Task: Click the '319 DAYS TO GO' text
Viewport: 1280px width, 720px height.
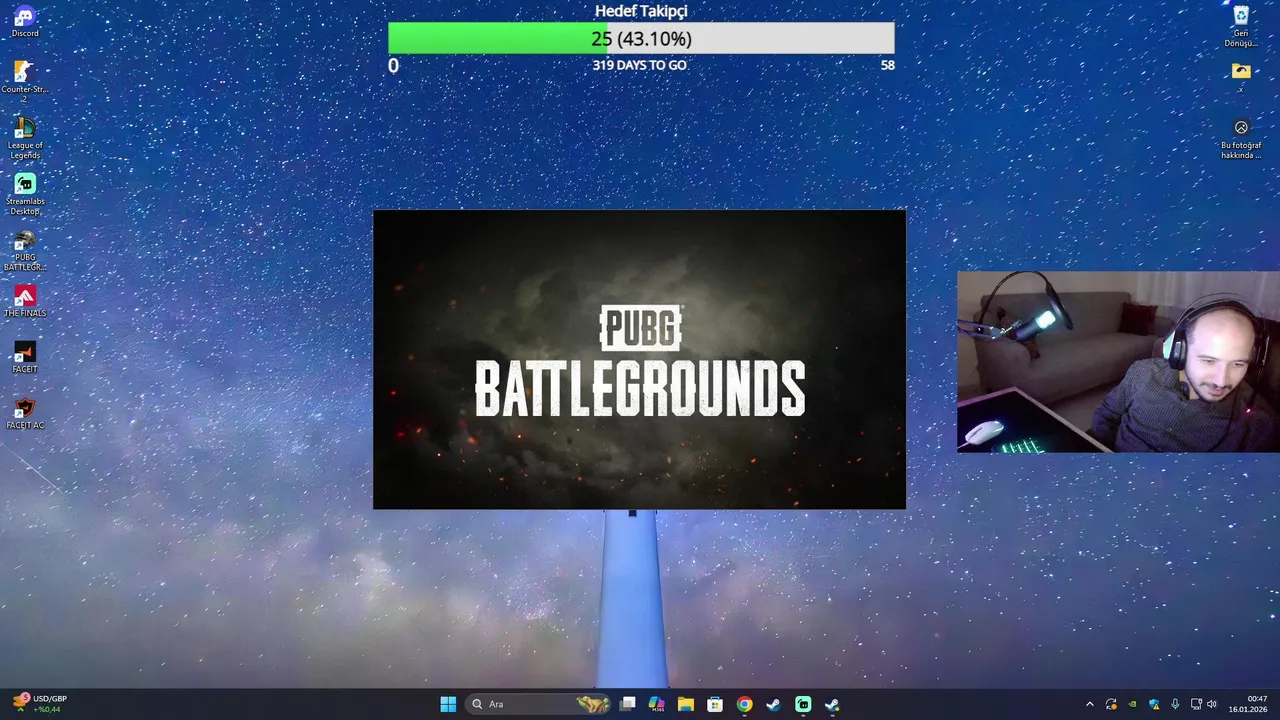Action: tap(639, 65)
